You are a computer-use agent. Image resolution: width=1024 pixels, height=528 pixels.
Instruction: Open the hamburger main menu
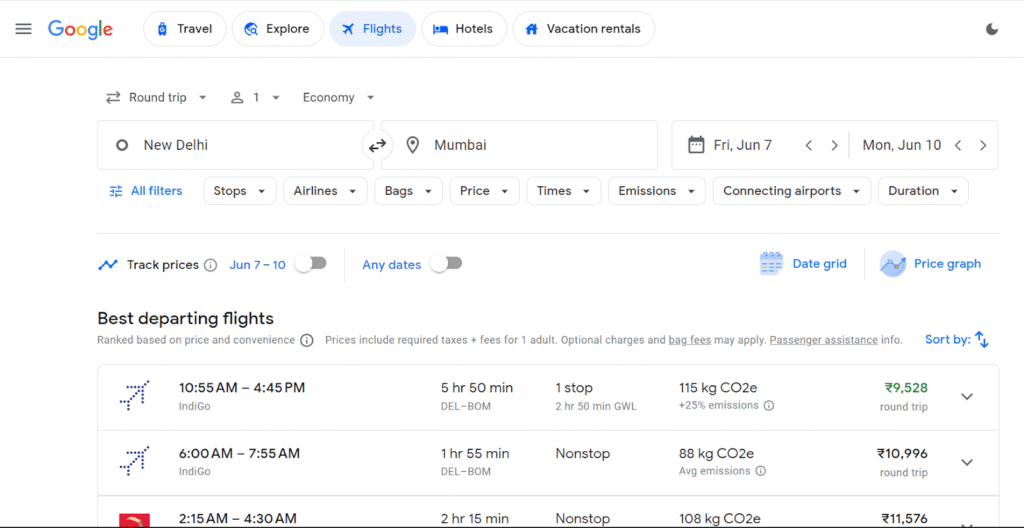click(x=24, y=29)
